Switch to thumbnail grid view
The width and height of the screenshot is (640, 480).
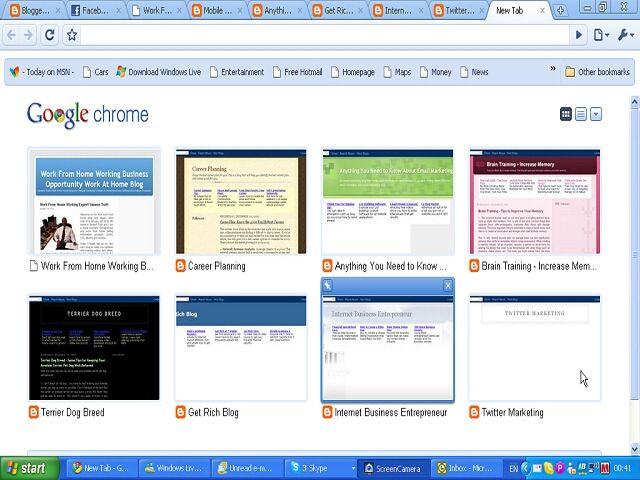pyautogui.click(x=566, y=114)
